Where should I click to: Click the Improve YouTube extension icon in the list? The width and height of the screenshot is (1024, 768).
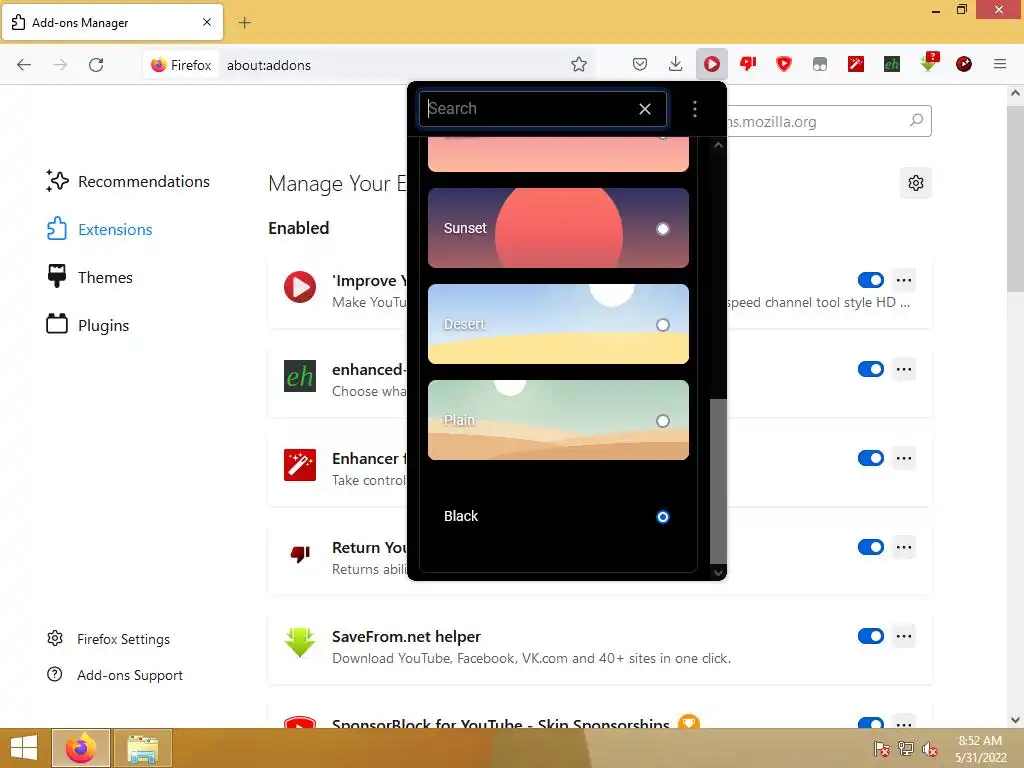click(x=300, y=287)
